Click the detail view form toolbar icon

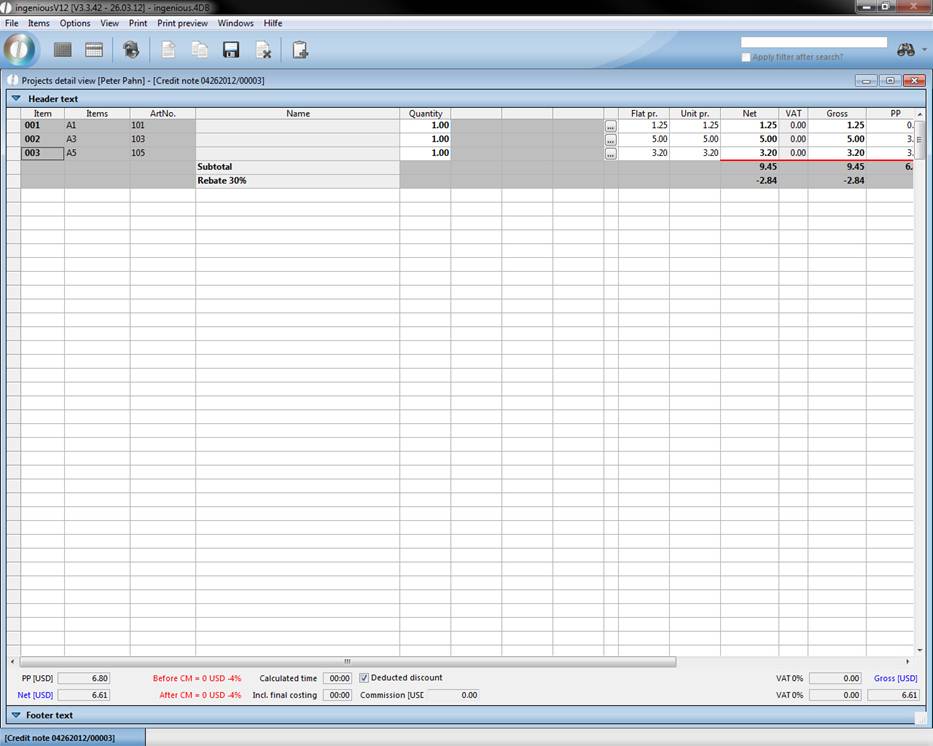[94, 50]
